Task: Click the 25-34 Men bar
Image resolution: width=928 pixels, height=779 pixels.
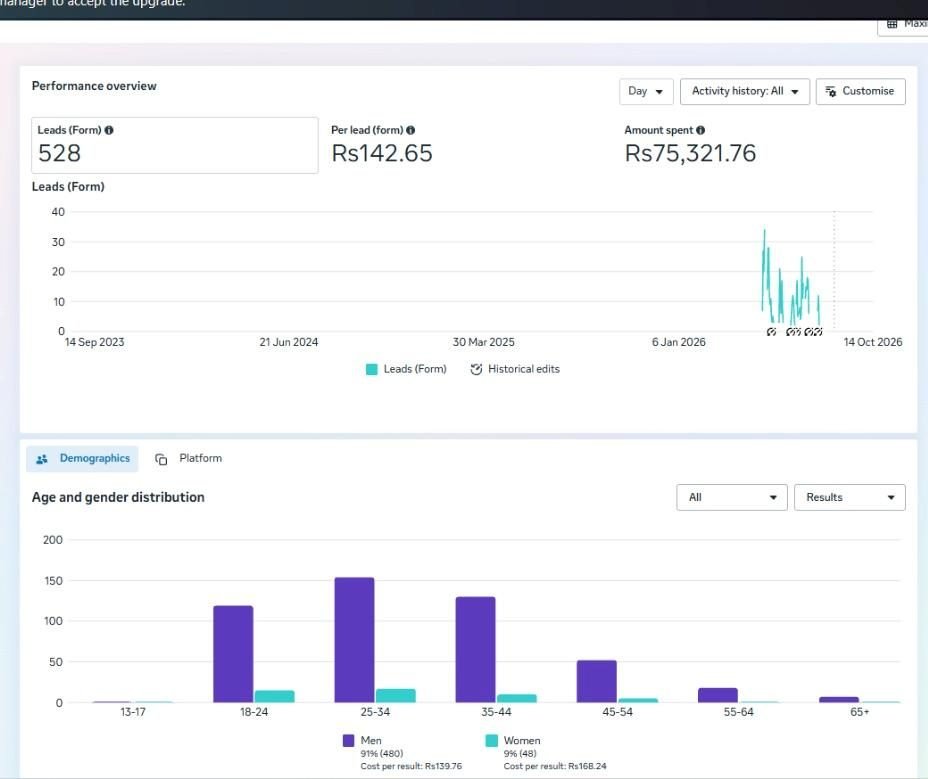Action: pyautogui.click(x=355, y=640)
